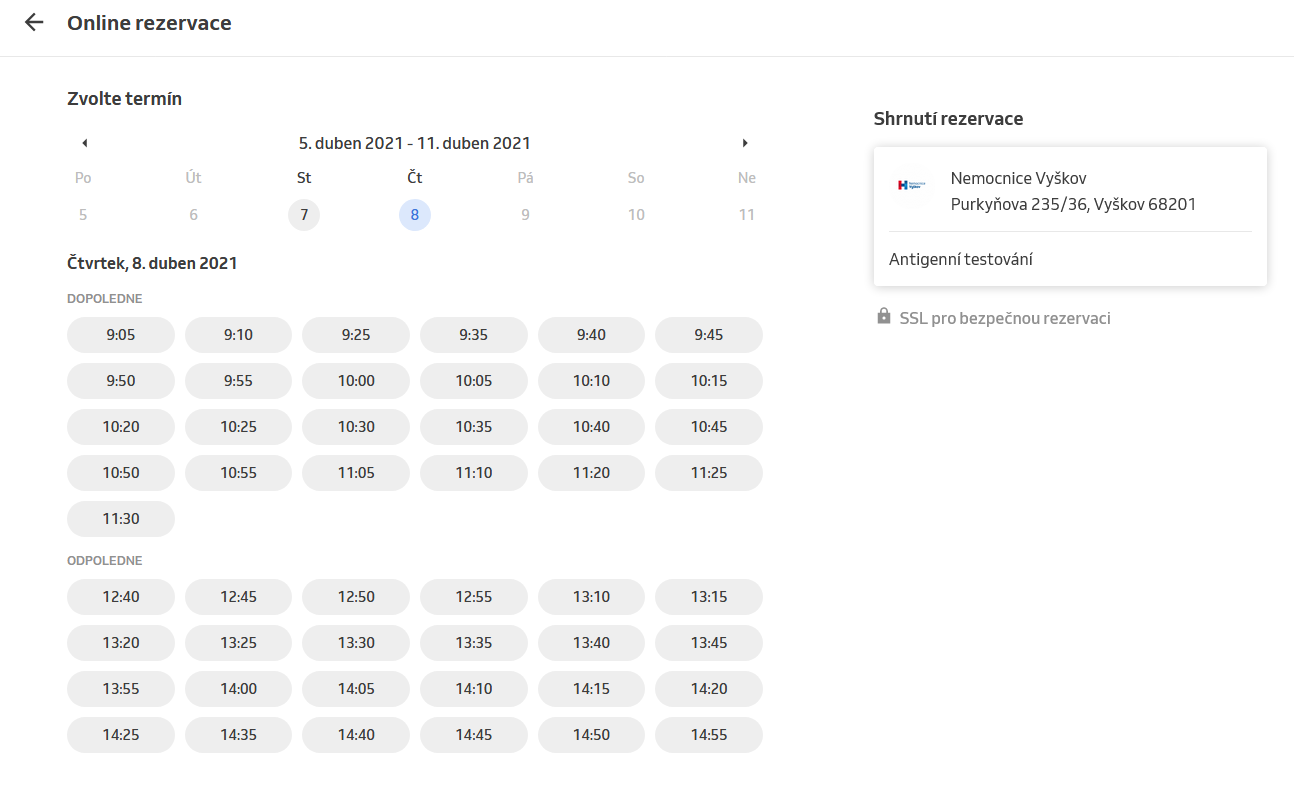This screenshot has height=789, width=1294.
Task: Click the SSL padlock icon
Action: (884, 317)
